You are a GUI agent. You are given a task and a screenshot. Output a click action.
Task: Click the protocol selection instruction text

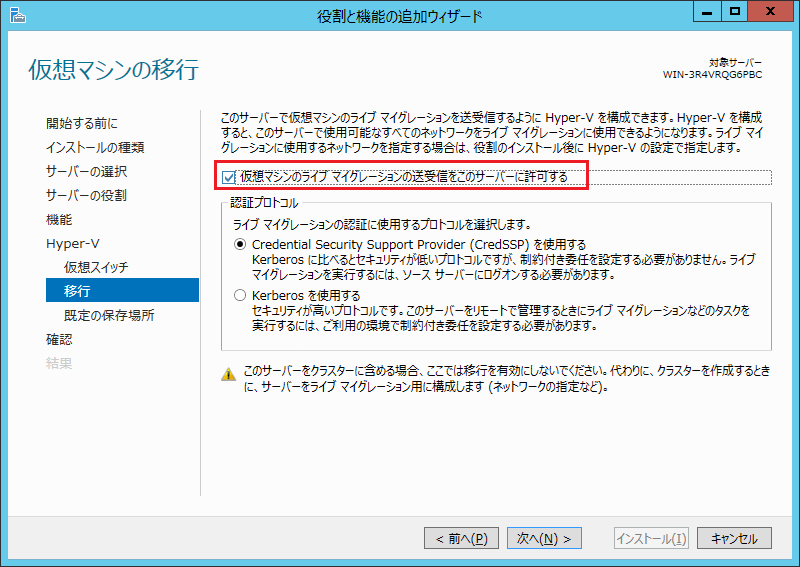pos(382,225)
